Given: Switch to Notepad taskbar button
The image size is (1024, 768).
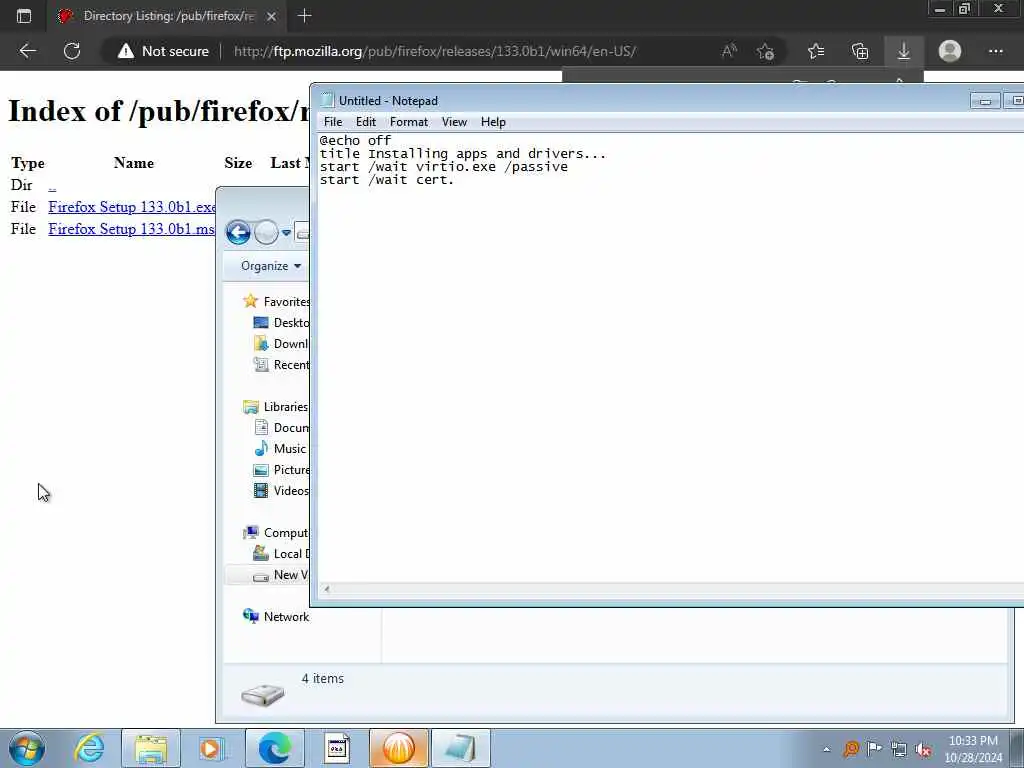Looking at the screenshot, I should coord(460,748).
